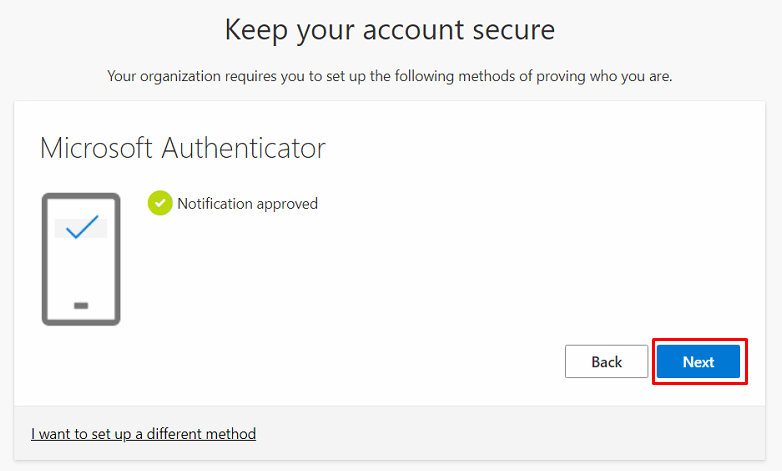Open the 'I want to set up a different method' link

click(143, 434)
